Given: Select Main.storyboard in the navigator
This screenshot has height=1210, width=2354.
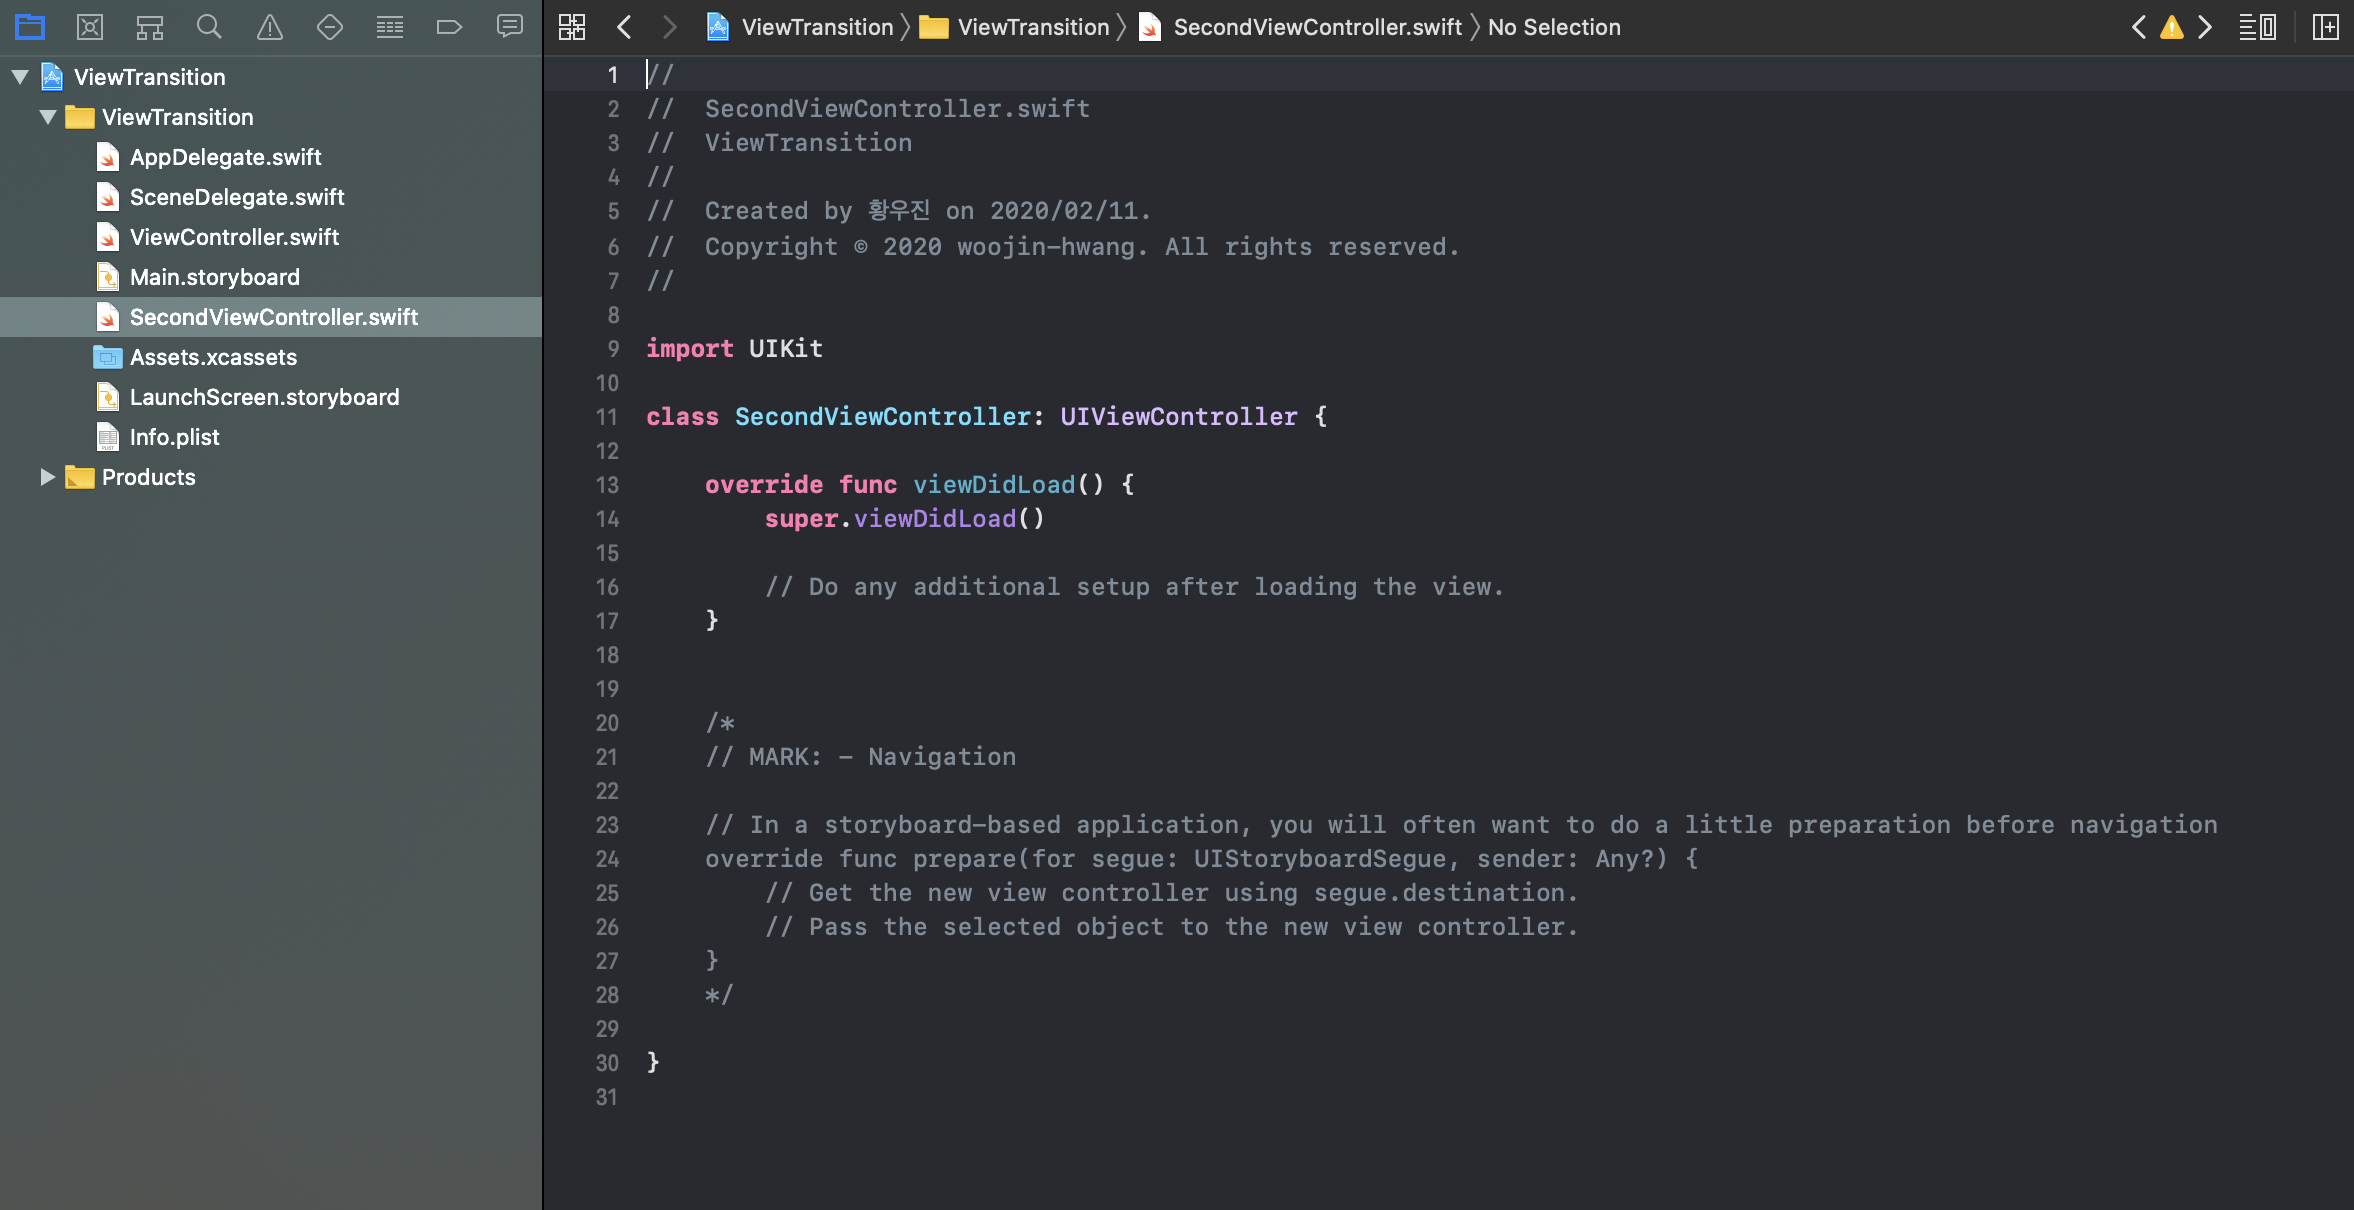Looking at the screenshot, I should tap(214, 277).
